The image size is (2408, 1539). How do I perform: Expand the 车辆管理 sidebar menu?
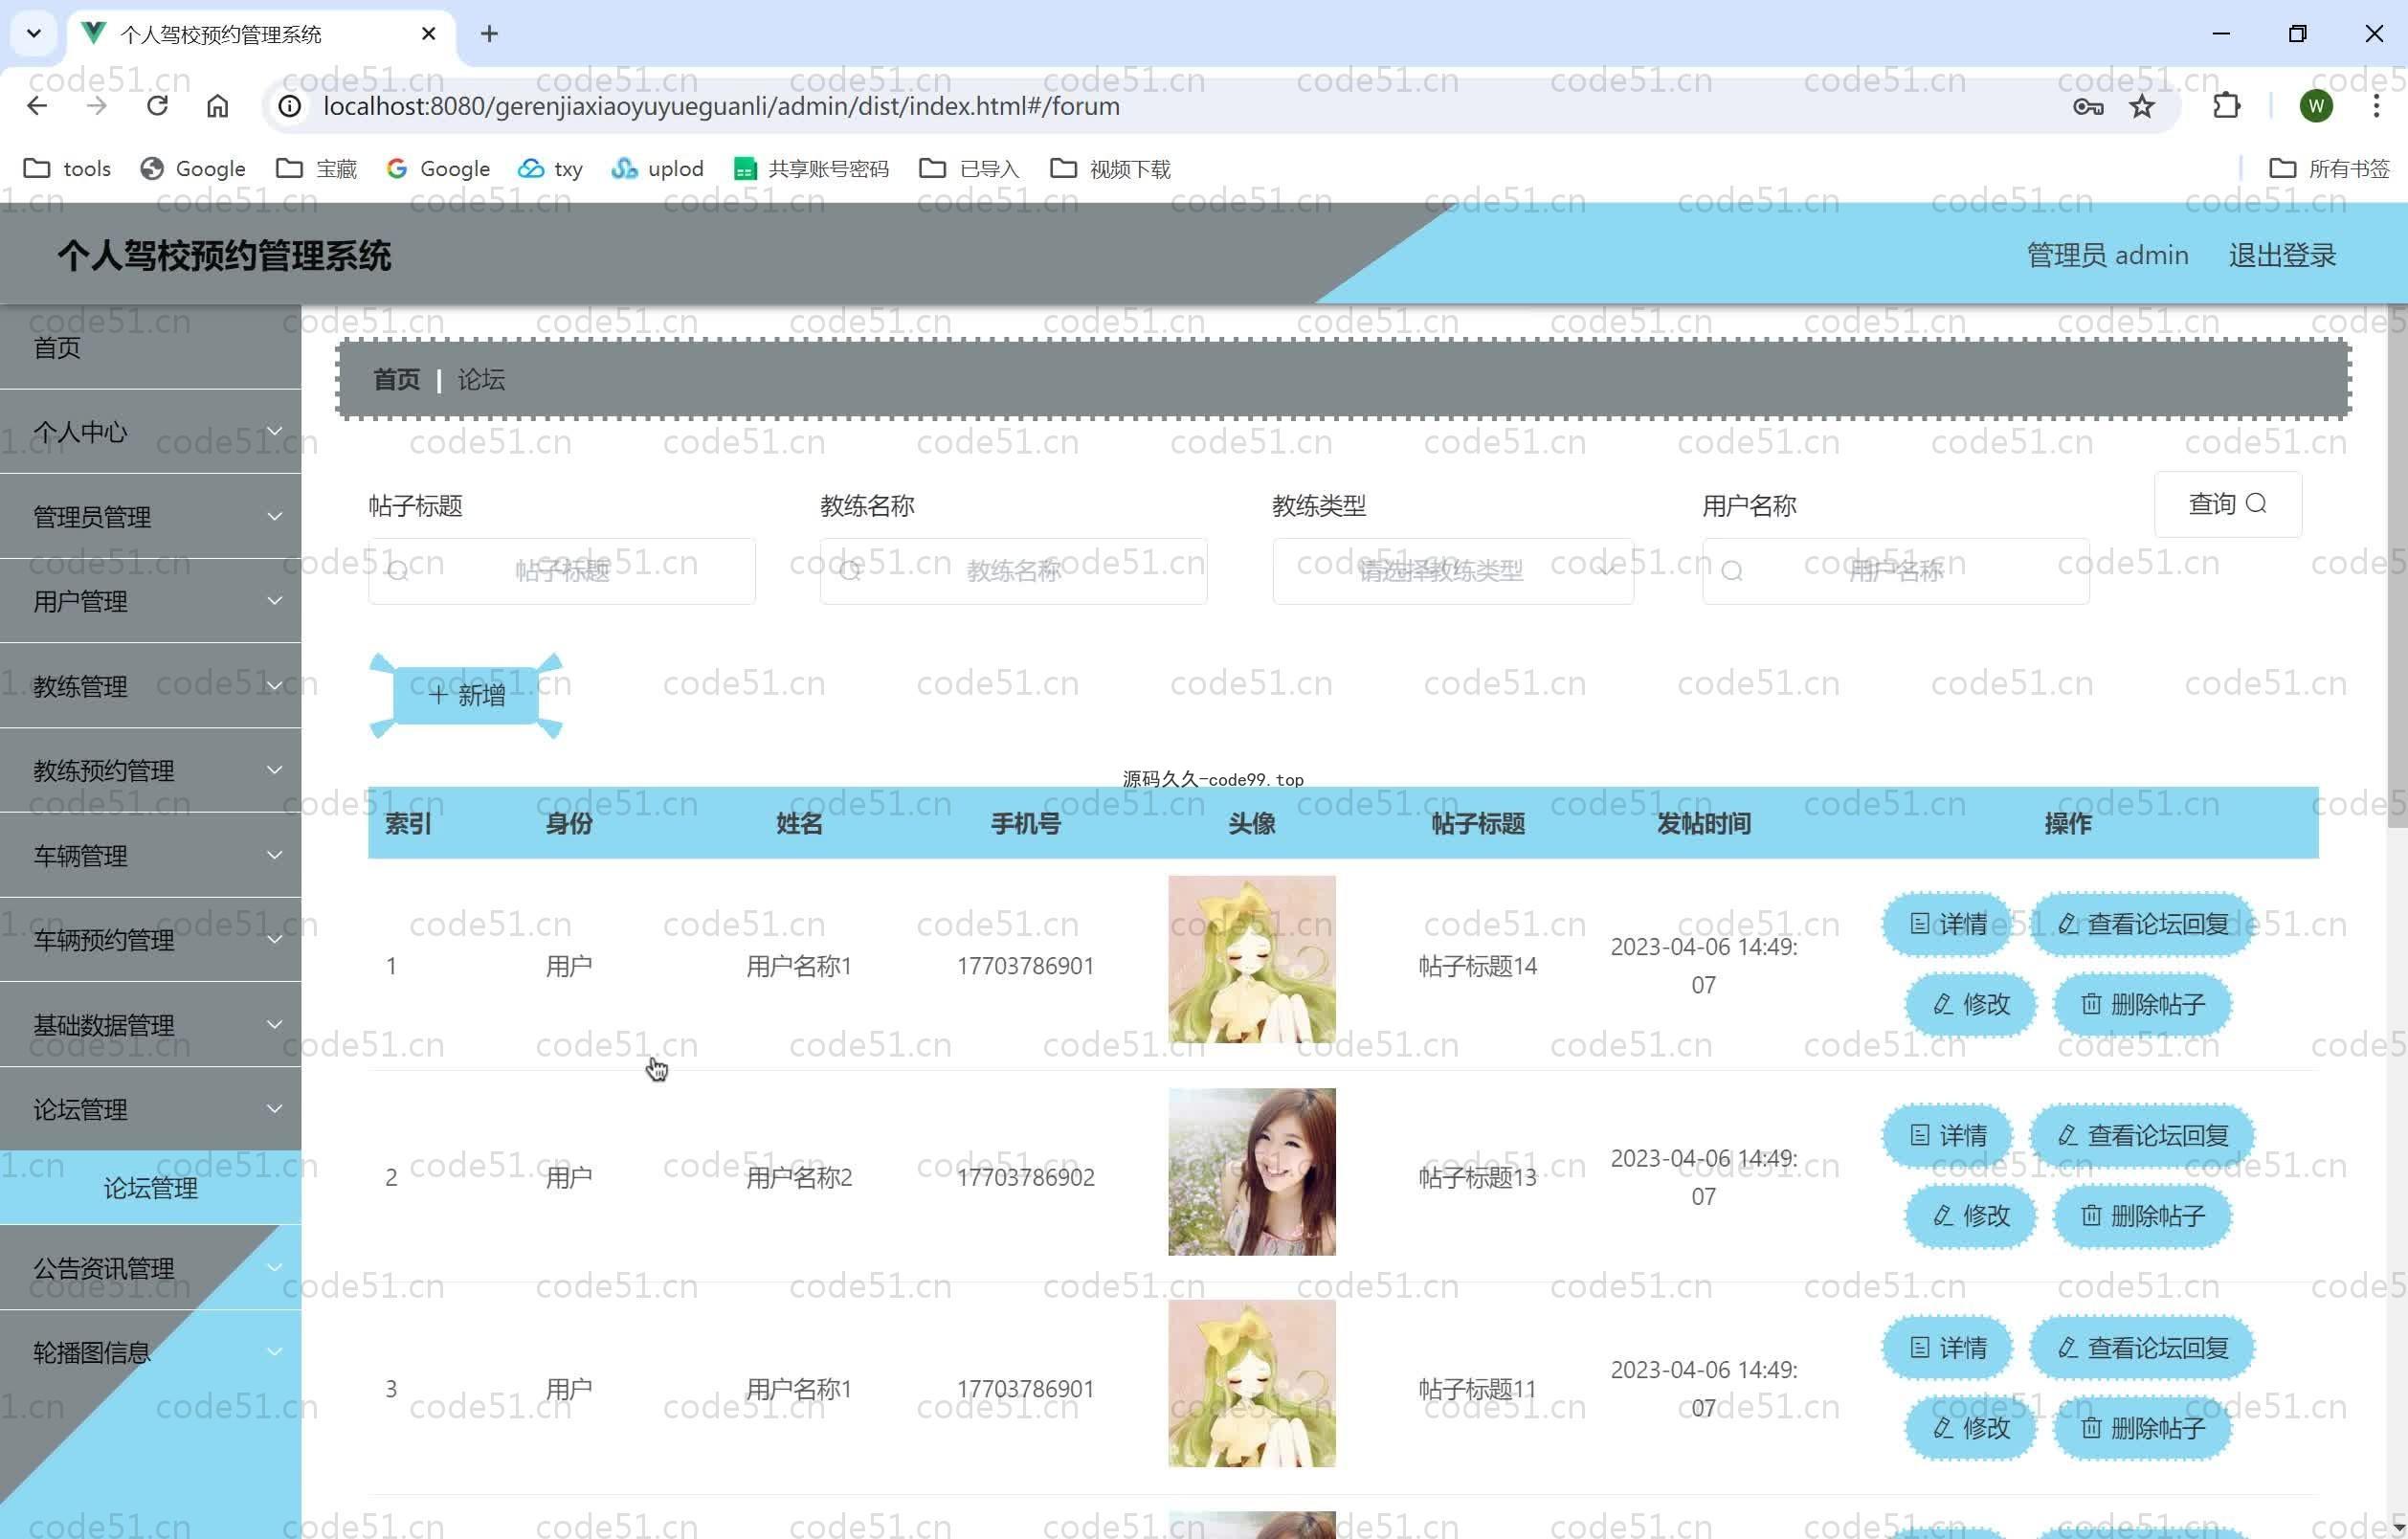tap(150, 855)
